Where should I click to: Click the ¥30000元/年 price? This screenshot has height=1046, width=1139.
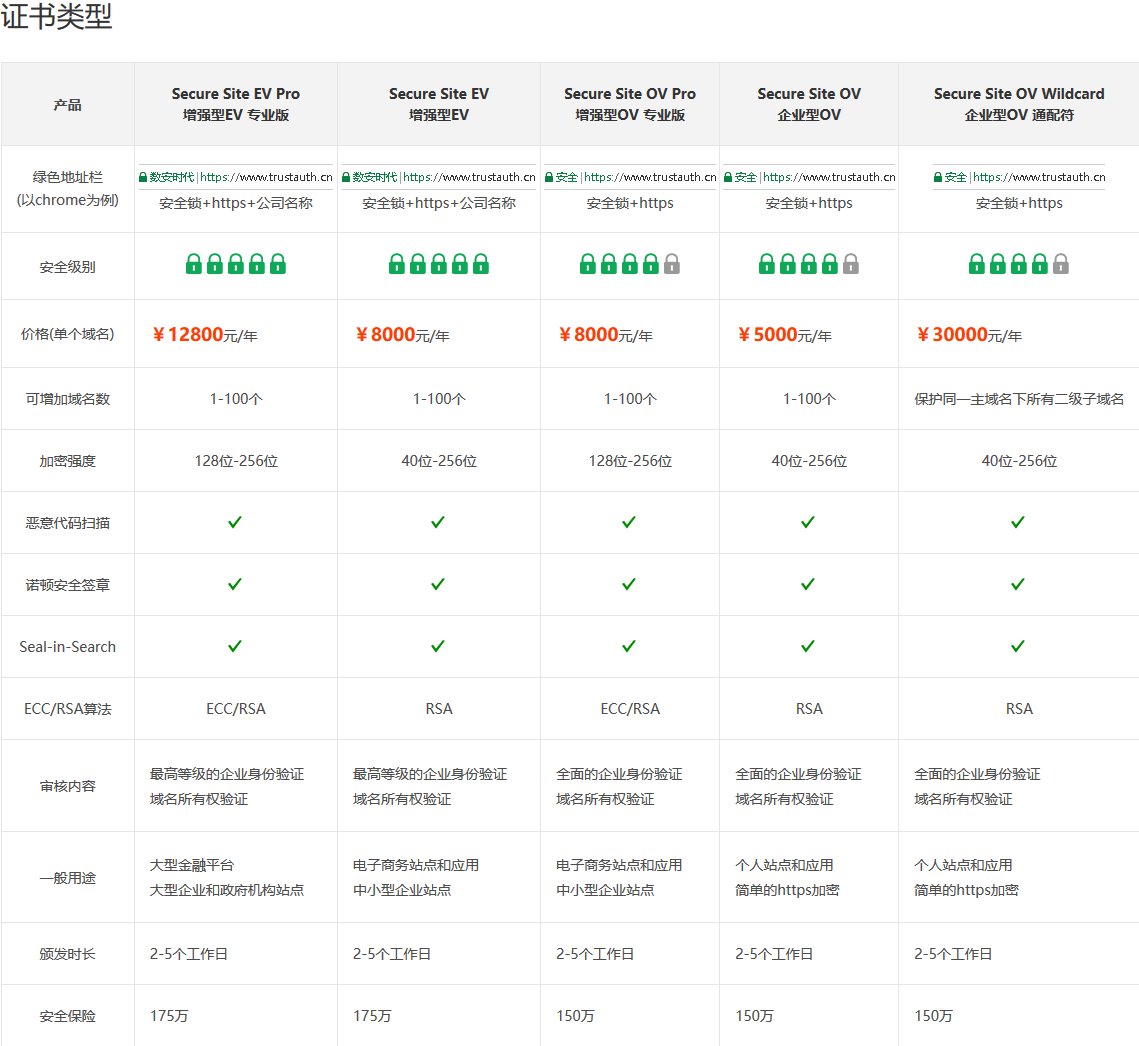click(969, 334)
